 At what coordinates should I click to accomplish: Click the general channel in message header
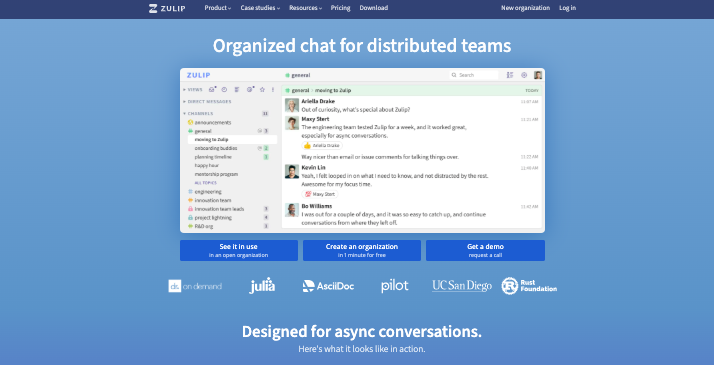297,91
